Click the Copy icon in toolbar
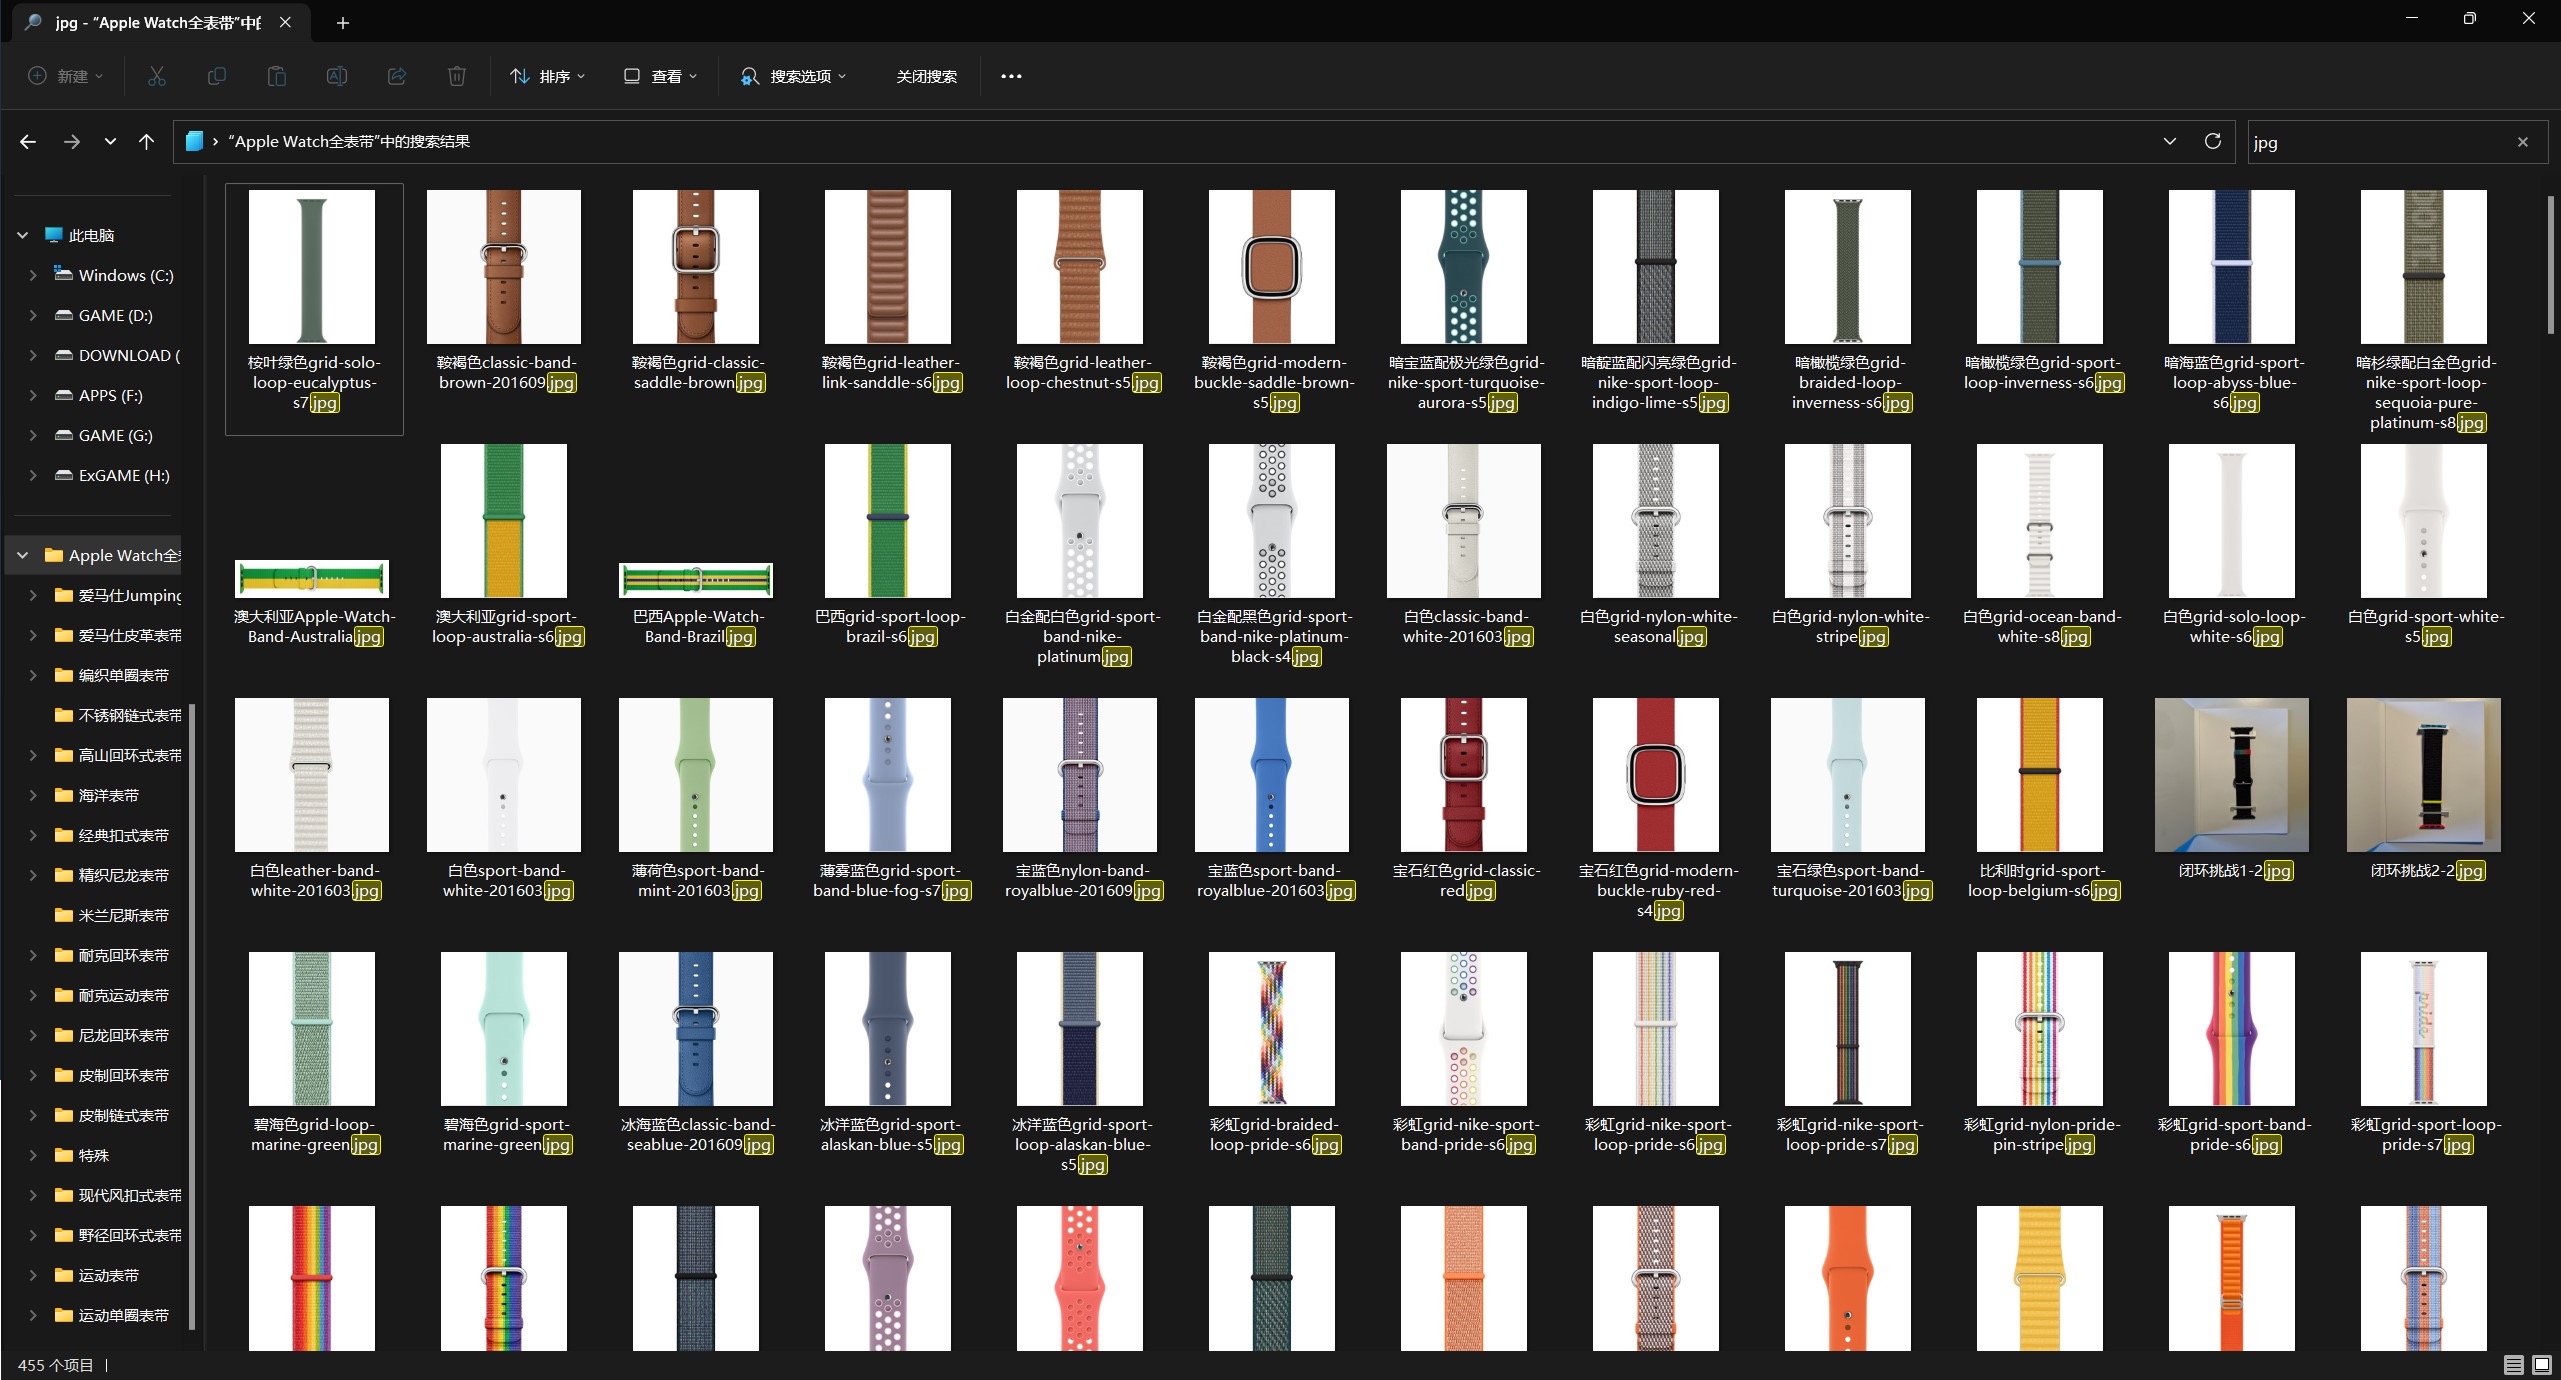This screenshot has height=1380, width=2561. (x=216, y=76)
